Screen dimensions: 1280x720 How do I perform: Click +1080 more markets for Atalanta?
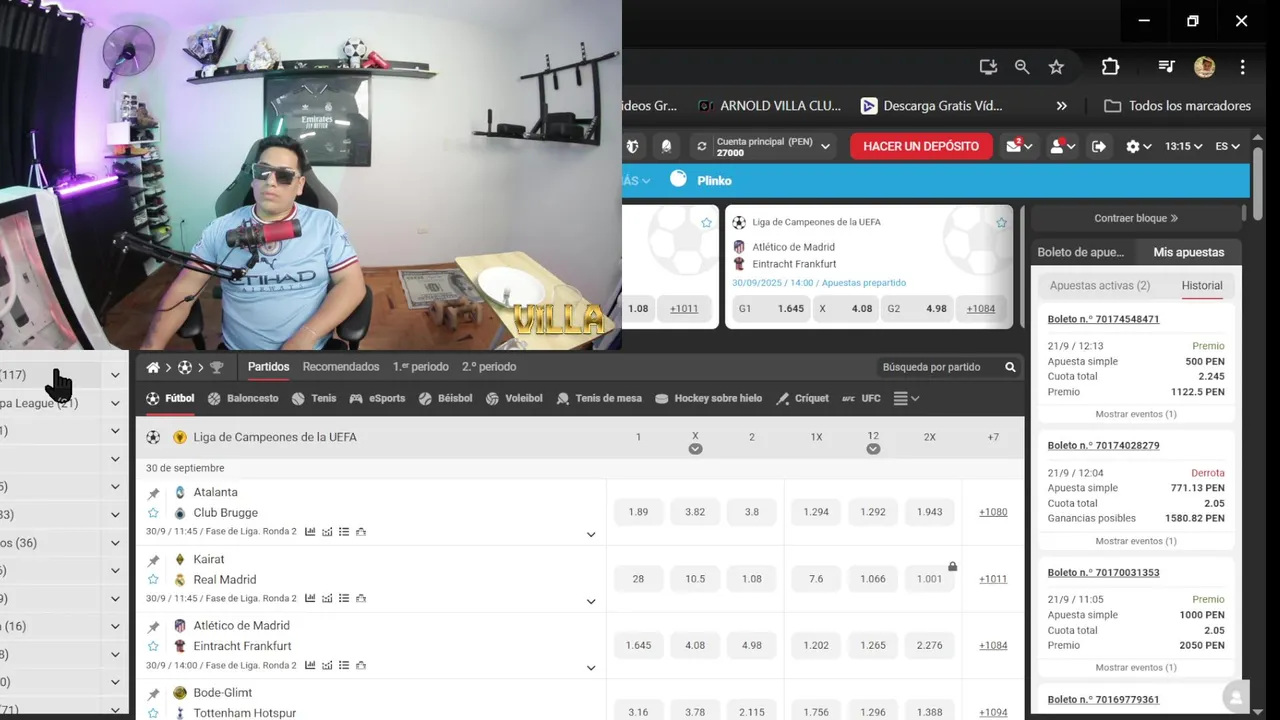(x=993, y=512)
